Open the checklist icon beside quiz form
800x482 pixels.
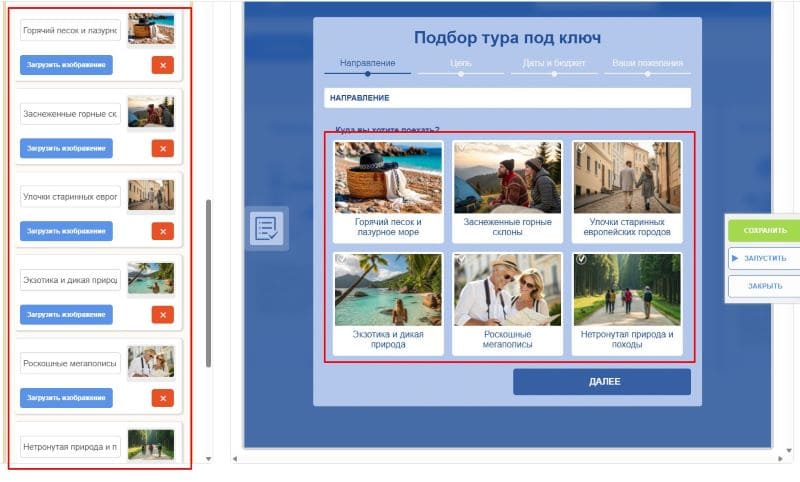coord(267,228)
